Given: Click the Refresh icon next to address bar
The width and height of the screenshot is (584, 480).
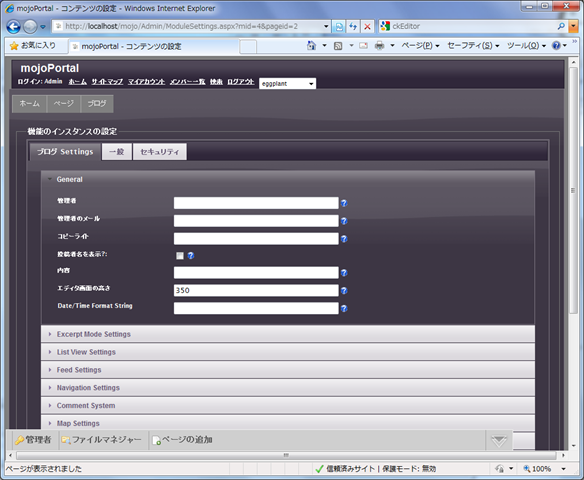Looking at the screenshot, I should [x=353, y=26].
